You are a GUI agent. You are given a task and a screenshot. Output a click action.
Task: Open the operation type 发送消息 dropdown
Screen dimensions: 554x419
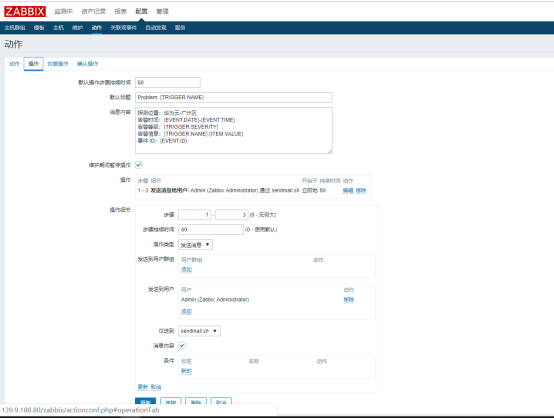click(195, 245)
